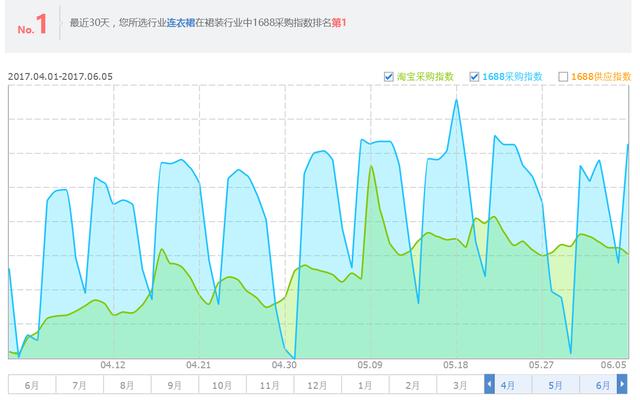Select 1月 on the timeline
The width and height of the screenshot is (640, 400).
click(365, 384)
